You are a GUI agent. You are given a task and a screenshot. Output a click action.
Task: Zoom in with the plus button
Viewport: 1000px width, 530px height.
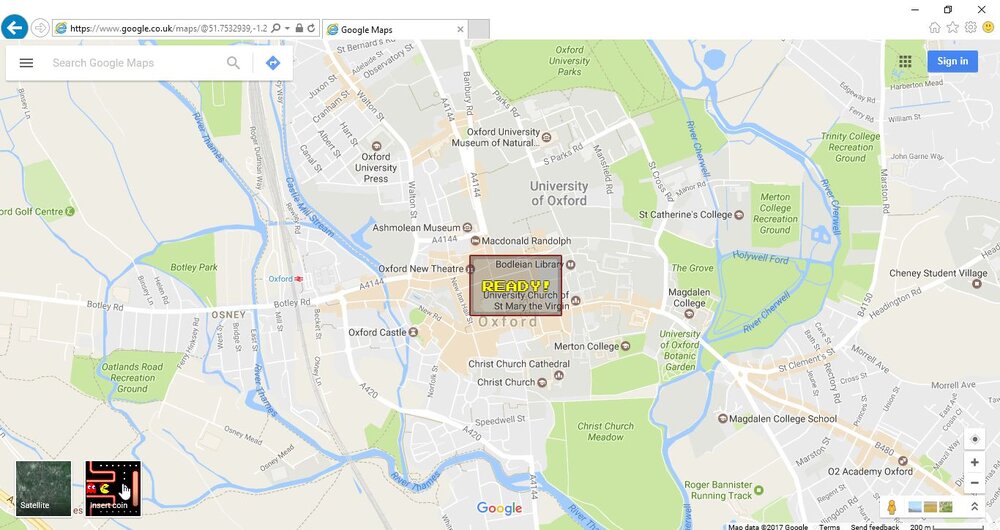coord(974,462)
